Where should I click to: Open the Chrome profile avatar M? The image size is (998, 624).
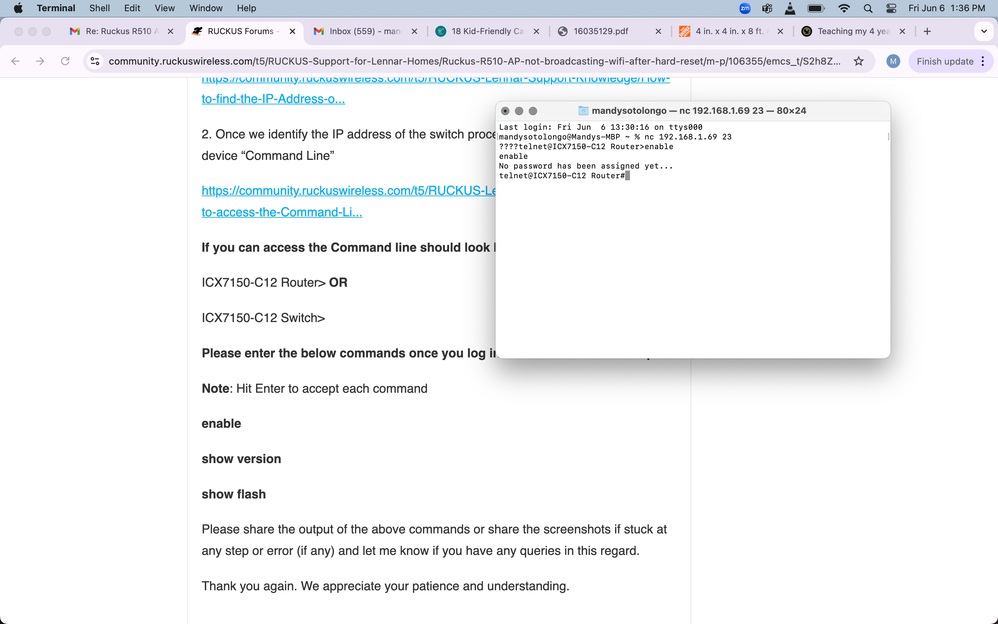click(x=892, y=61)
